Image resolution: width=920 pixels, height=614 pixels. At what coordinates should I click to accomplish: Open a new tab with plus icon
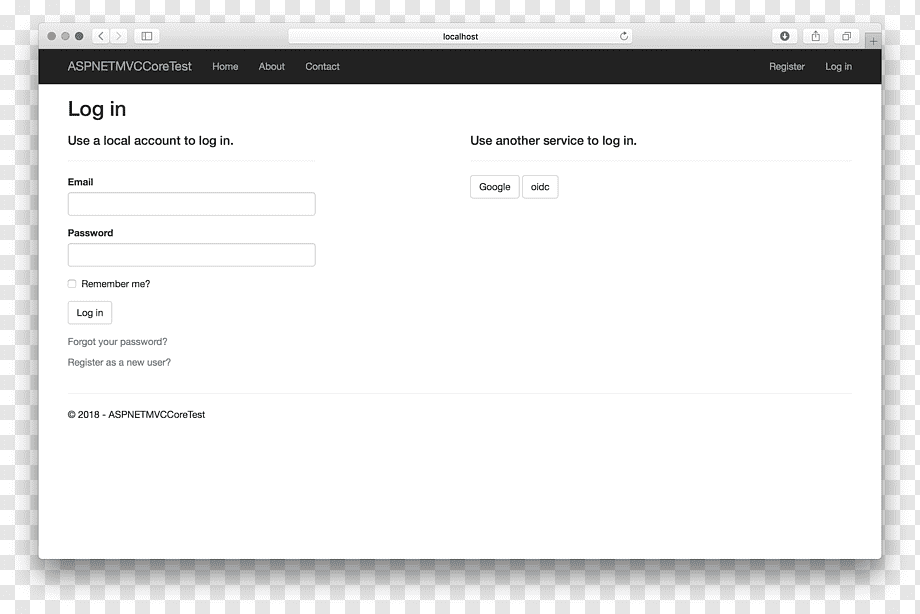873,41
